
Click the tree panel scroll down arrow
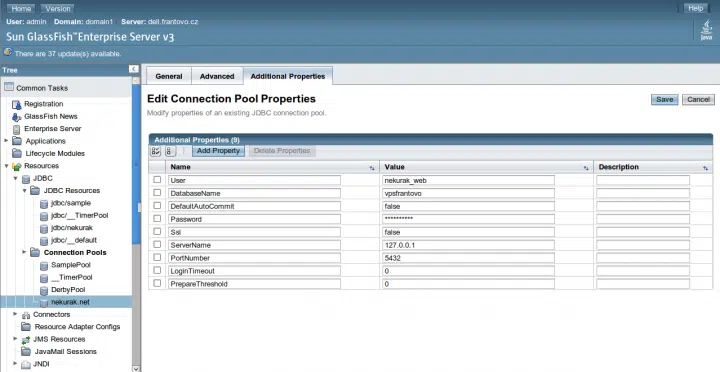pyautogui.click(x=136, y=368)
